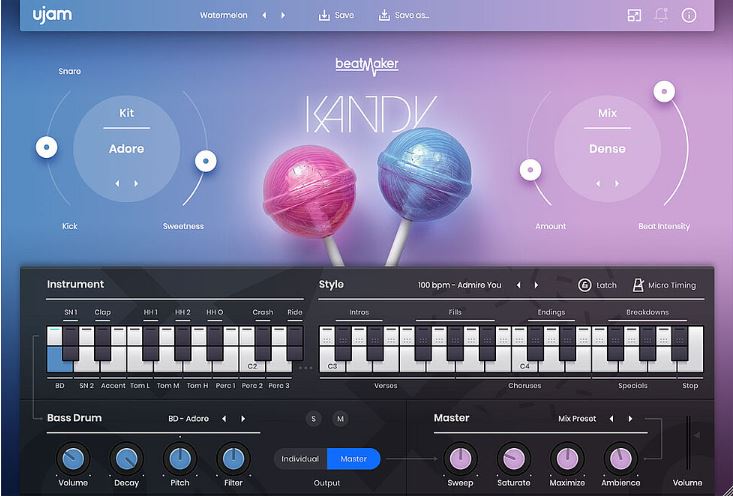Click the Save as icon button
This screenshot has width=733, height=498.
(384, 15)
